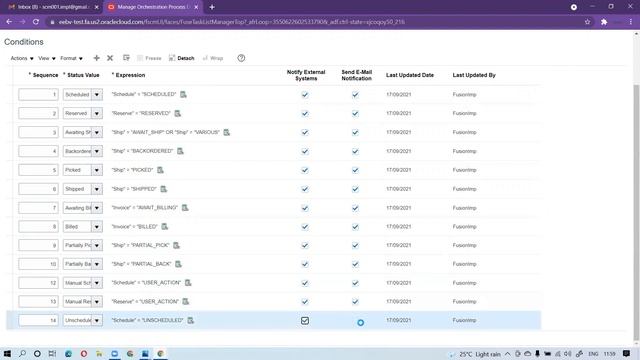This screenshot has width=640, height=360.
Task: Click the page vertical scrollbar
Action: (x=636, y=212)
